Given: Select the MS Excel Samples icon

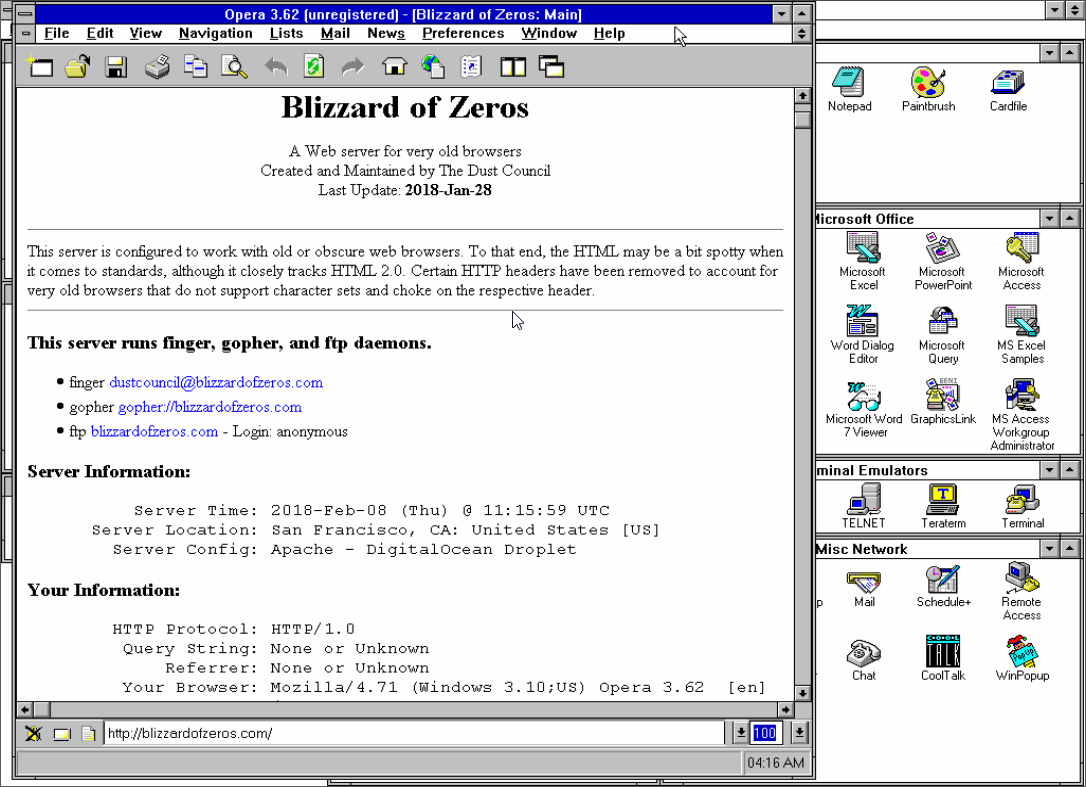Looking at the screenshot, I should click(1022, 334).
